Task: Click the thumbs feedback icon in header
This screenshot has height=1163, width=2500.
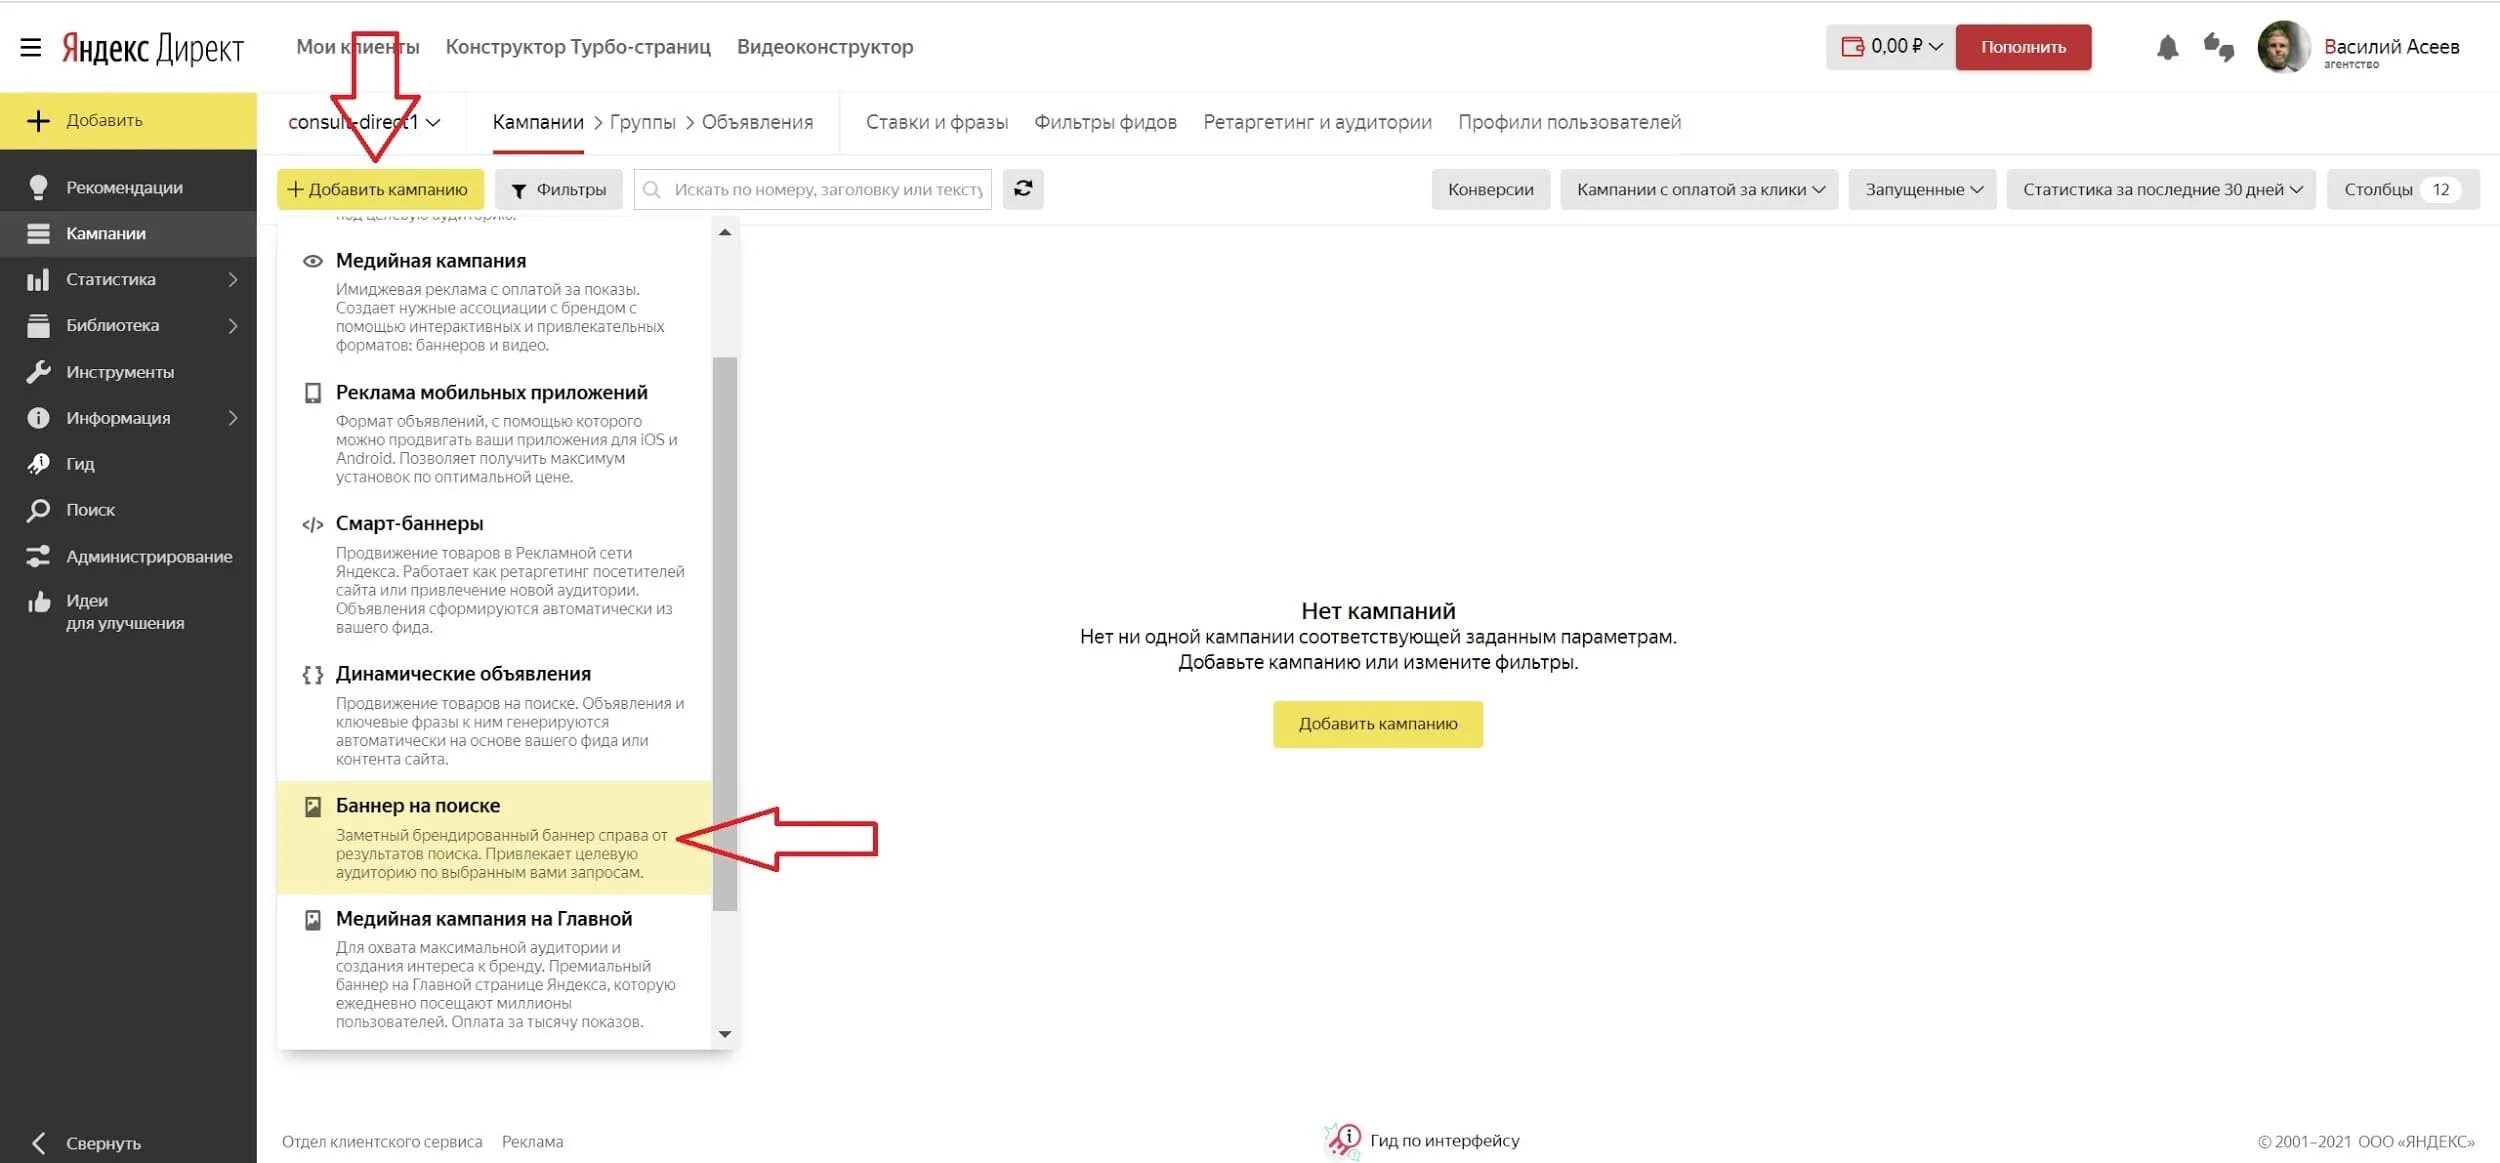Action: click(x=2218, y=47)
